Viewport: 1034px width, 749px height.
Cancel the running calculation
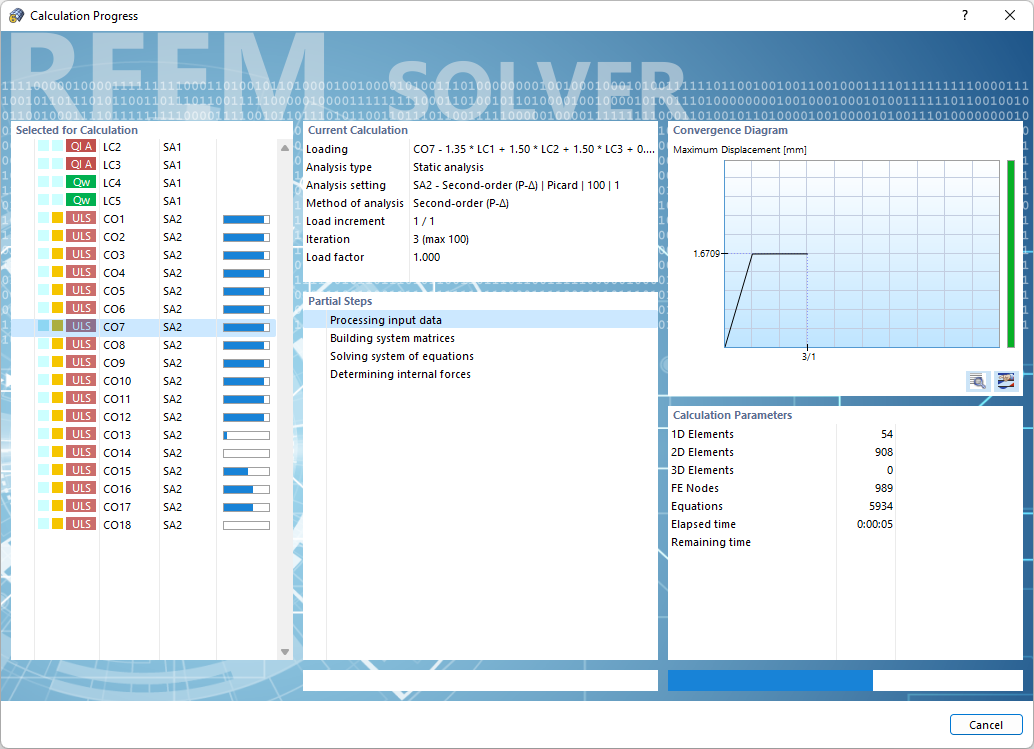[986, 724]
